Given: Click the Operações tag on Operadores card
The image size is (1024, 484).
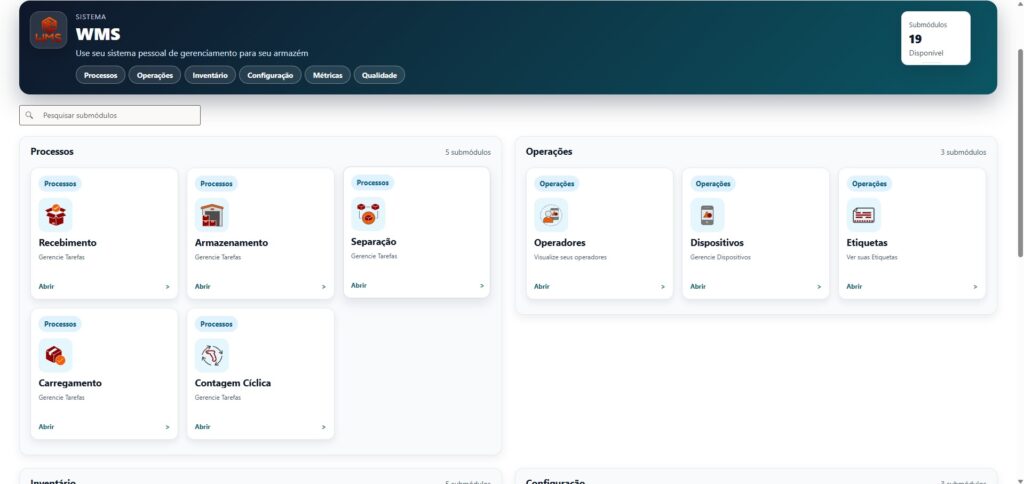Looking at the screenshot, I should tap(556, 184).
